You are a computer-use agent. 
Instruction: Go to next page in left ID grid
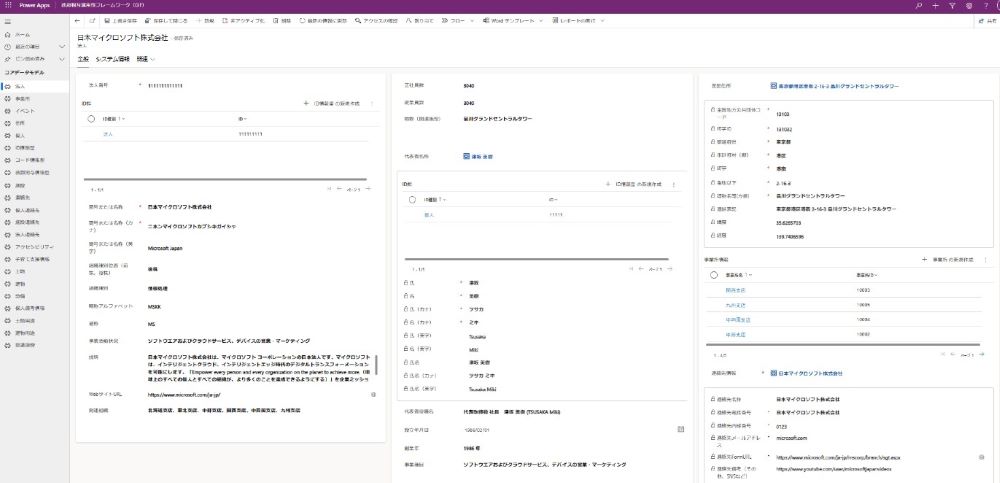click(x=368, y=189)
